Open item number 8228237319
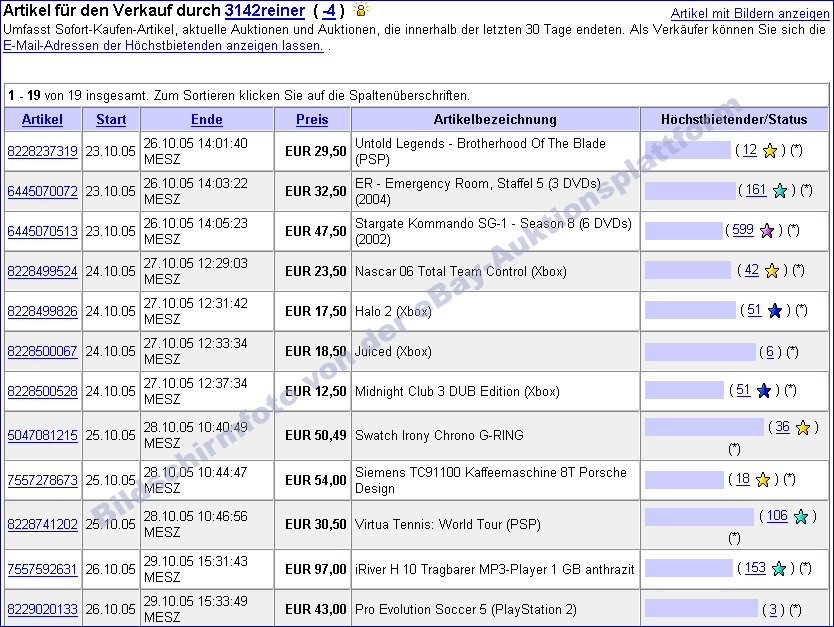The image size is (834, 627). (x=43, y=152)
